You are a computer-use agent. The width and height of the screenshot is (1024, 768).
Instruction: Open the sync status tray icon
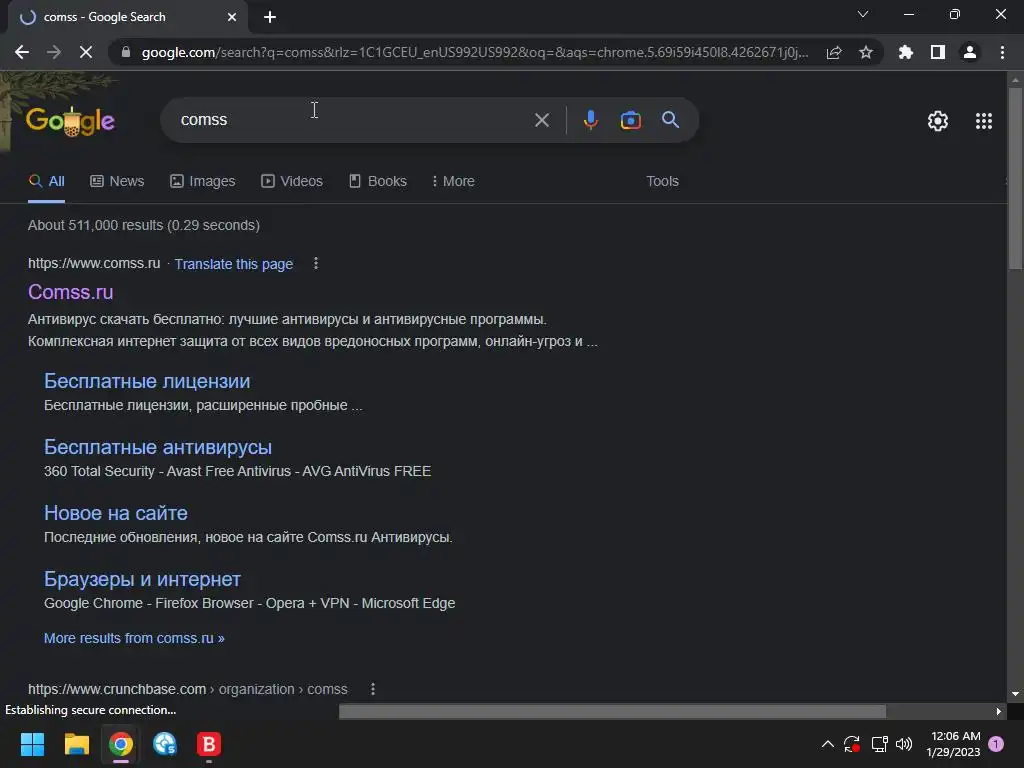tap(852, 744)
